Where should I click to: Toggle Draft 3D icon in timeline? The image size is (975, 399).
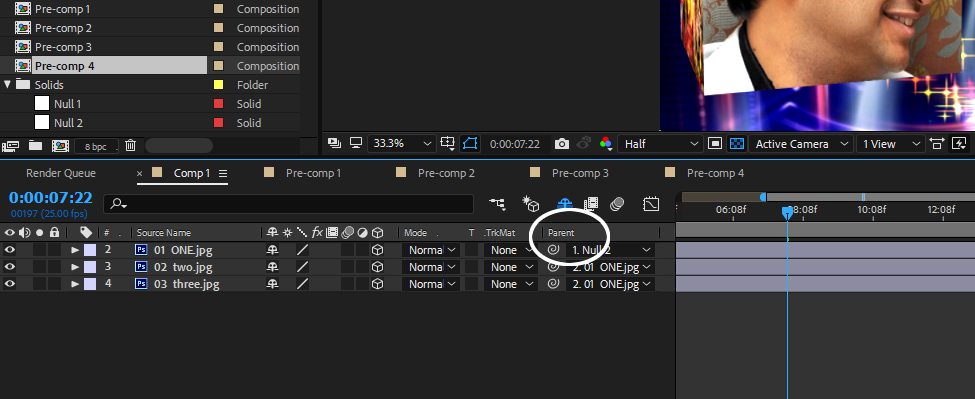530,203
